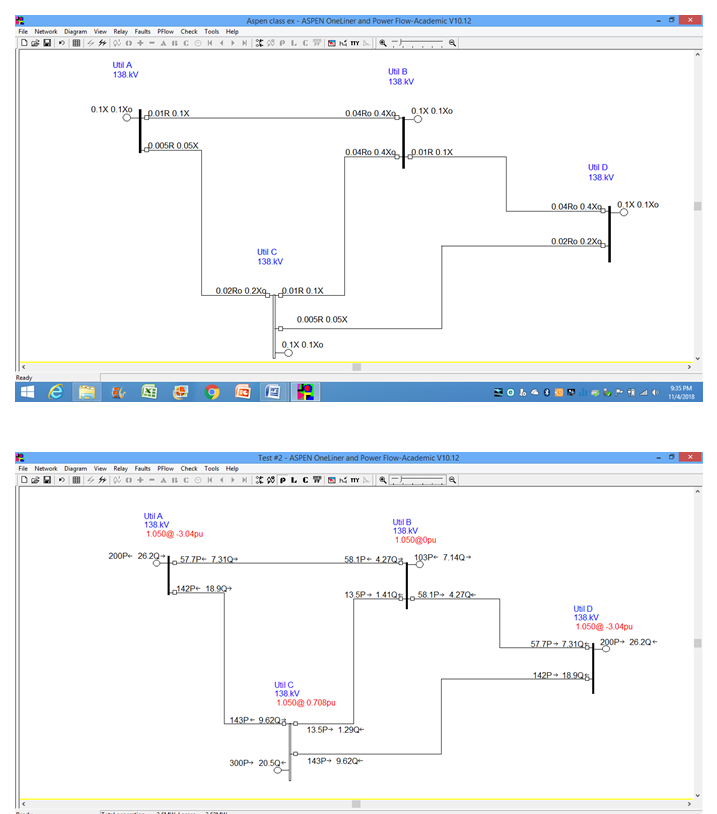Open Network menu in Aspen class ex window
717x814 pixels.
point(46,32)
